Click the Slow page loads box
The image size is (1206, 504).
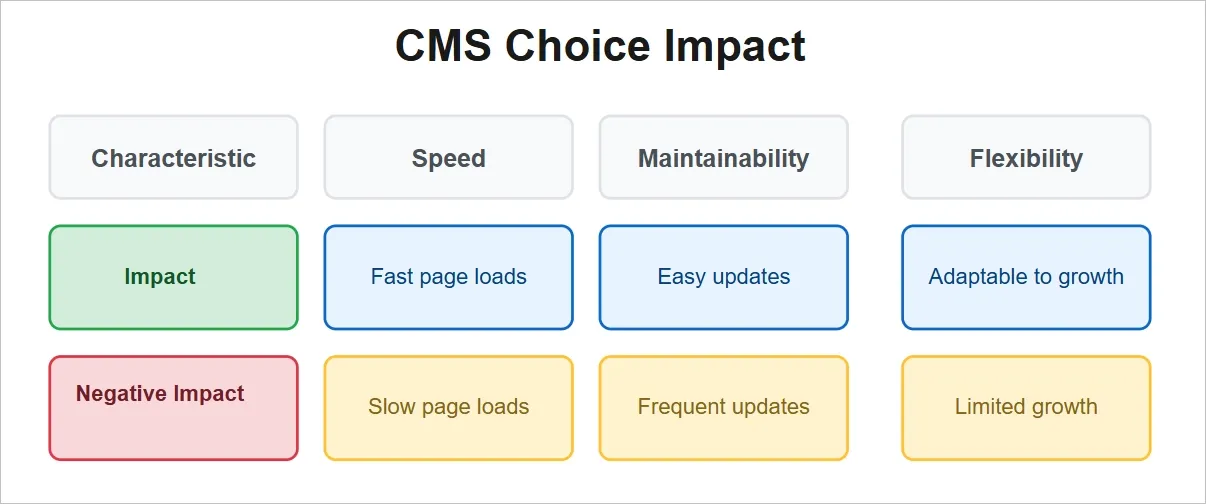(x=448, y=407)
